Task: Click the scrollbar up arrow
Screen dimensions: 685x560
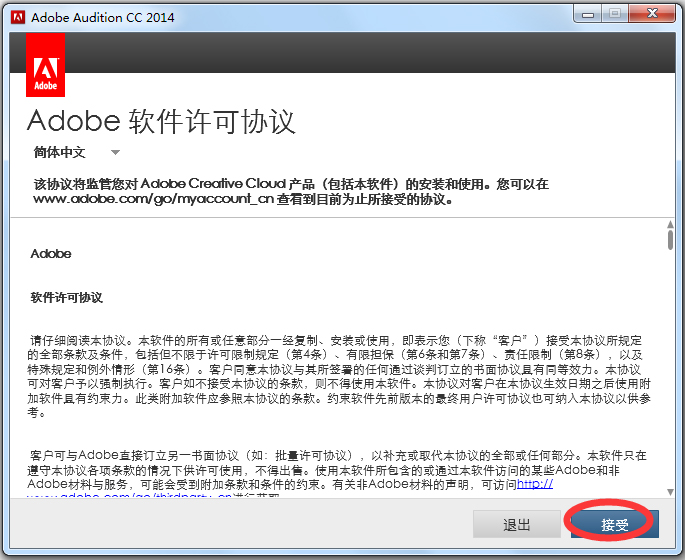Action: [x=670, y=224]
